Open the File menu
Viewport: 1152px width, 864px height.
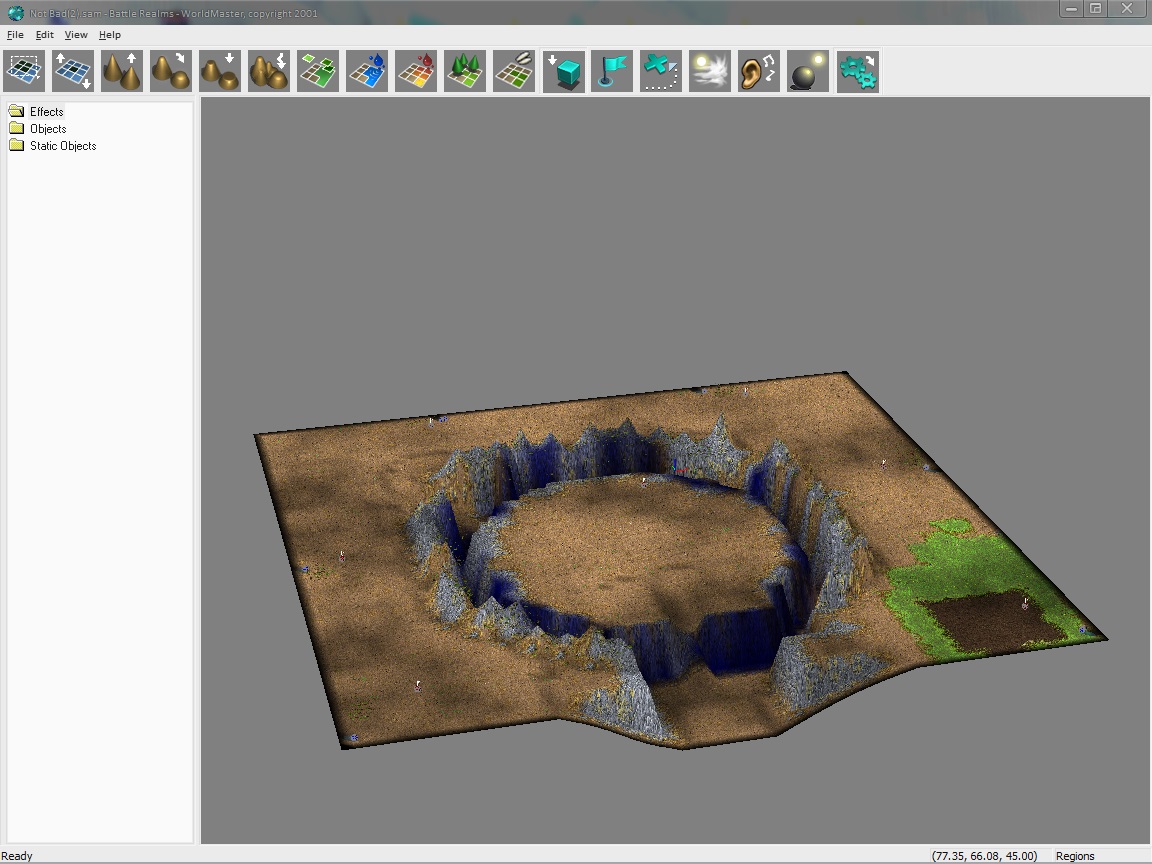click(x=15, y=35)
